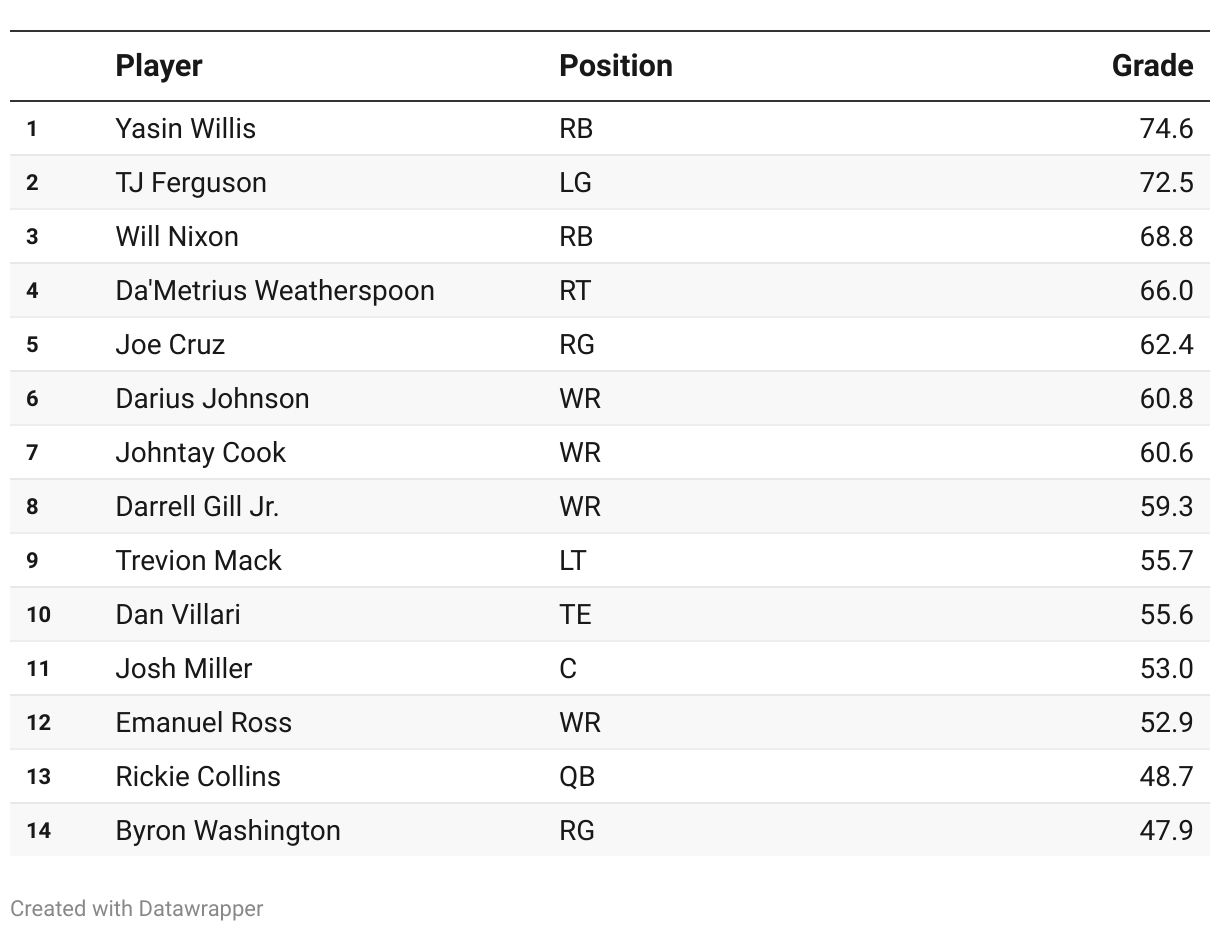Click rank number 10 in table
The height and width of the screenshot is (932, 1220).
click(x=38, y=615)
